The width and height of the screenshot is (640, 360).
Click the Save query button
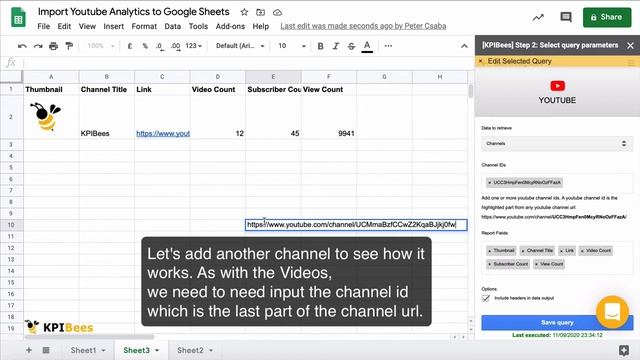(x=557, y=322)
